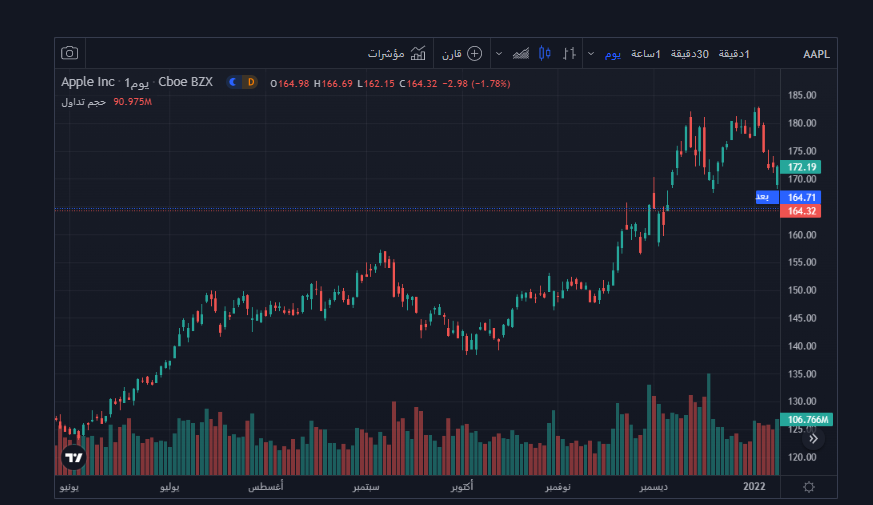Screen dimensions: 873x505
Task: Click the 172.19 green price label
Action: point(801,167)
